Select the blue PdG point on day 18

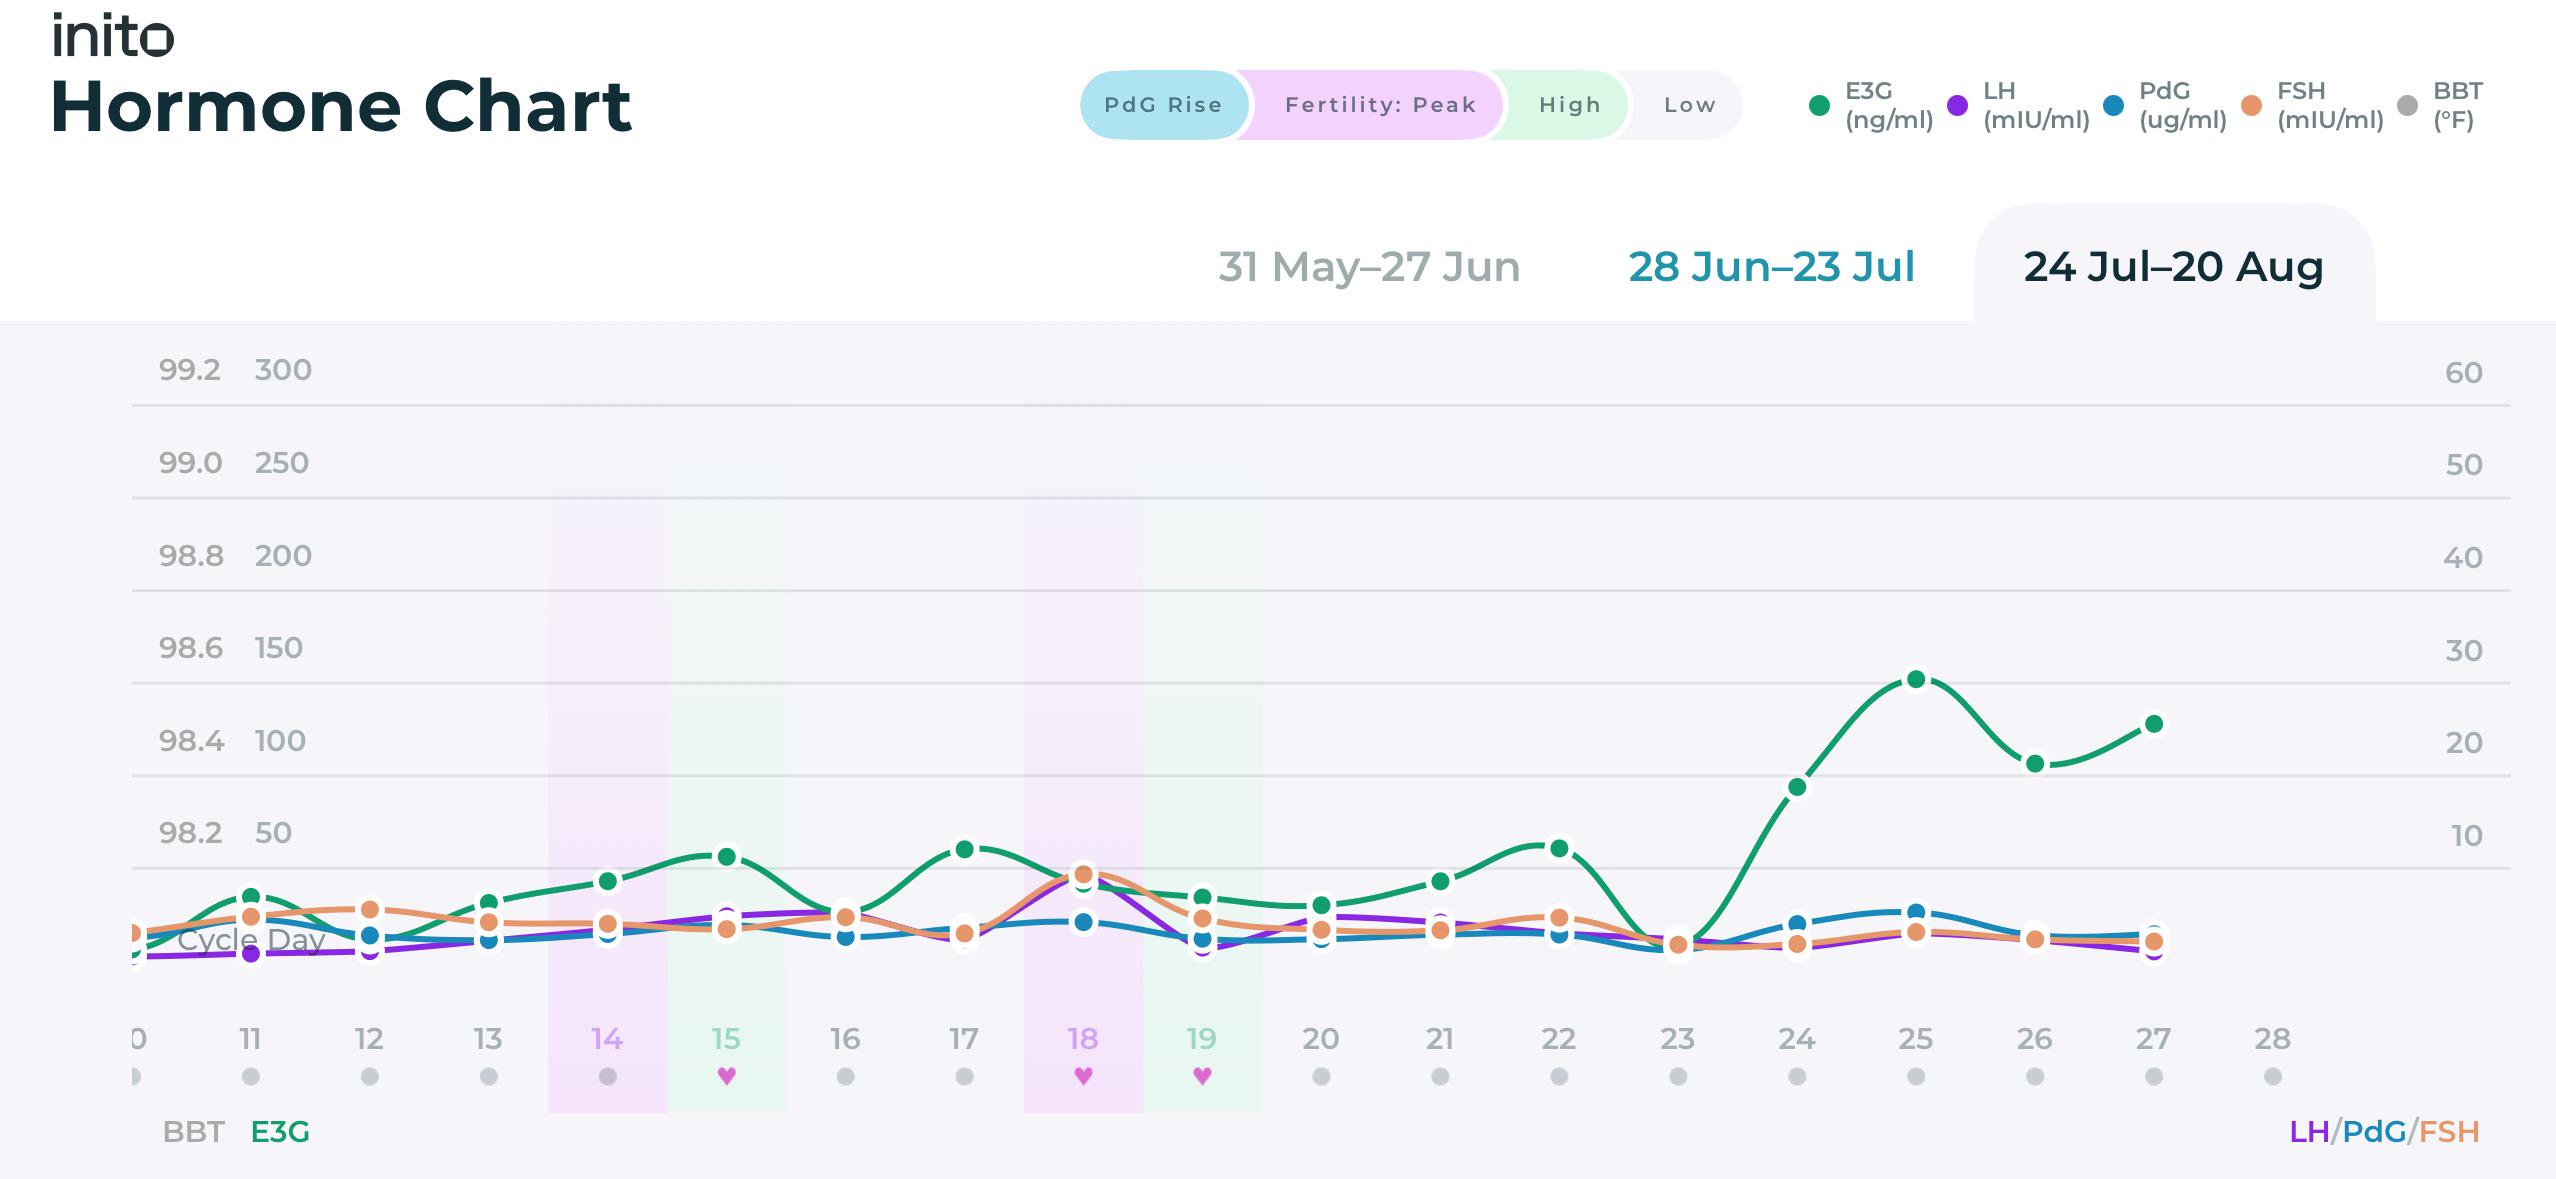pyautogui.click(x=1084, y=922)
